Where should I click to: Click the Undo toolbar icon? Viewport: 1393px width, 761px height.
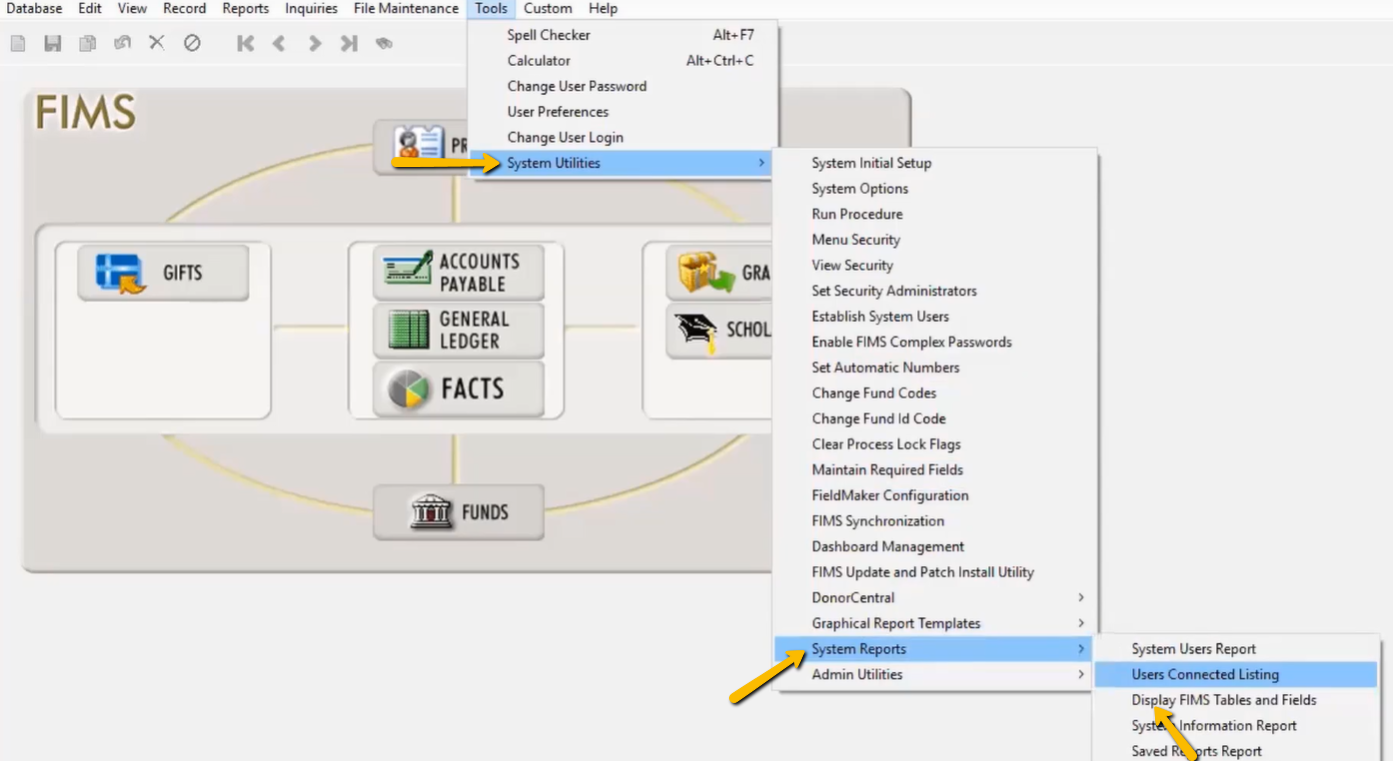coord(122,43)
